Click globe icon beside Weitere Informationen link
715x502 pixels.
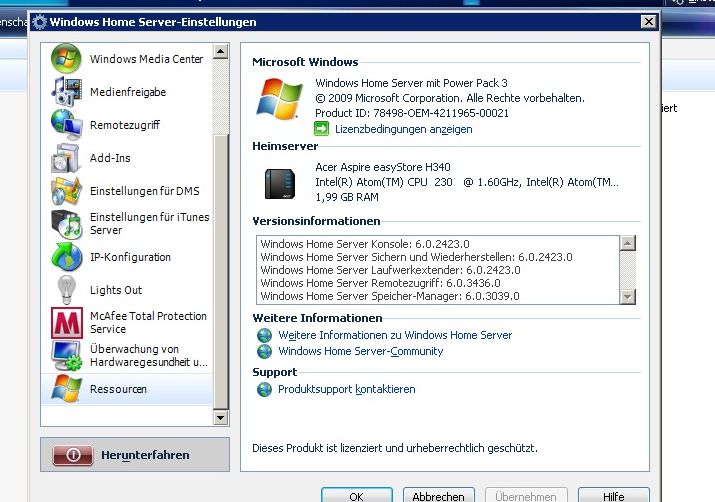pos(264,335)
